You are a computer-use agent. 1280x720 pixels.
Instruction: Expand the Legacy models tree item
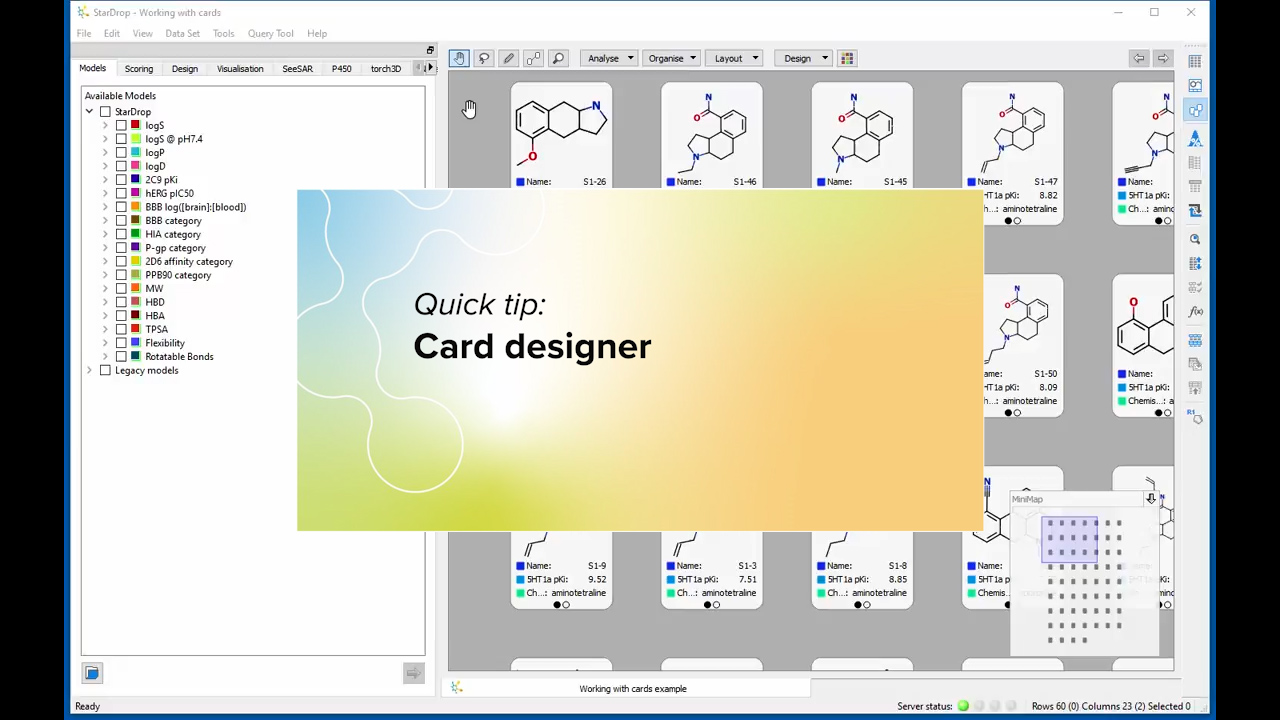point(89,370)
